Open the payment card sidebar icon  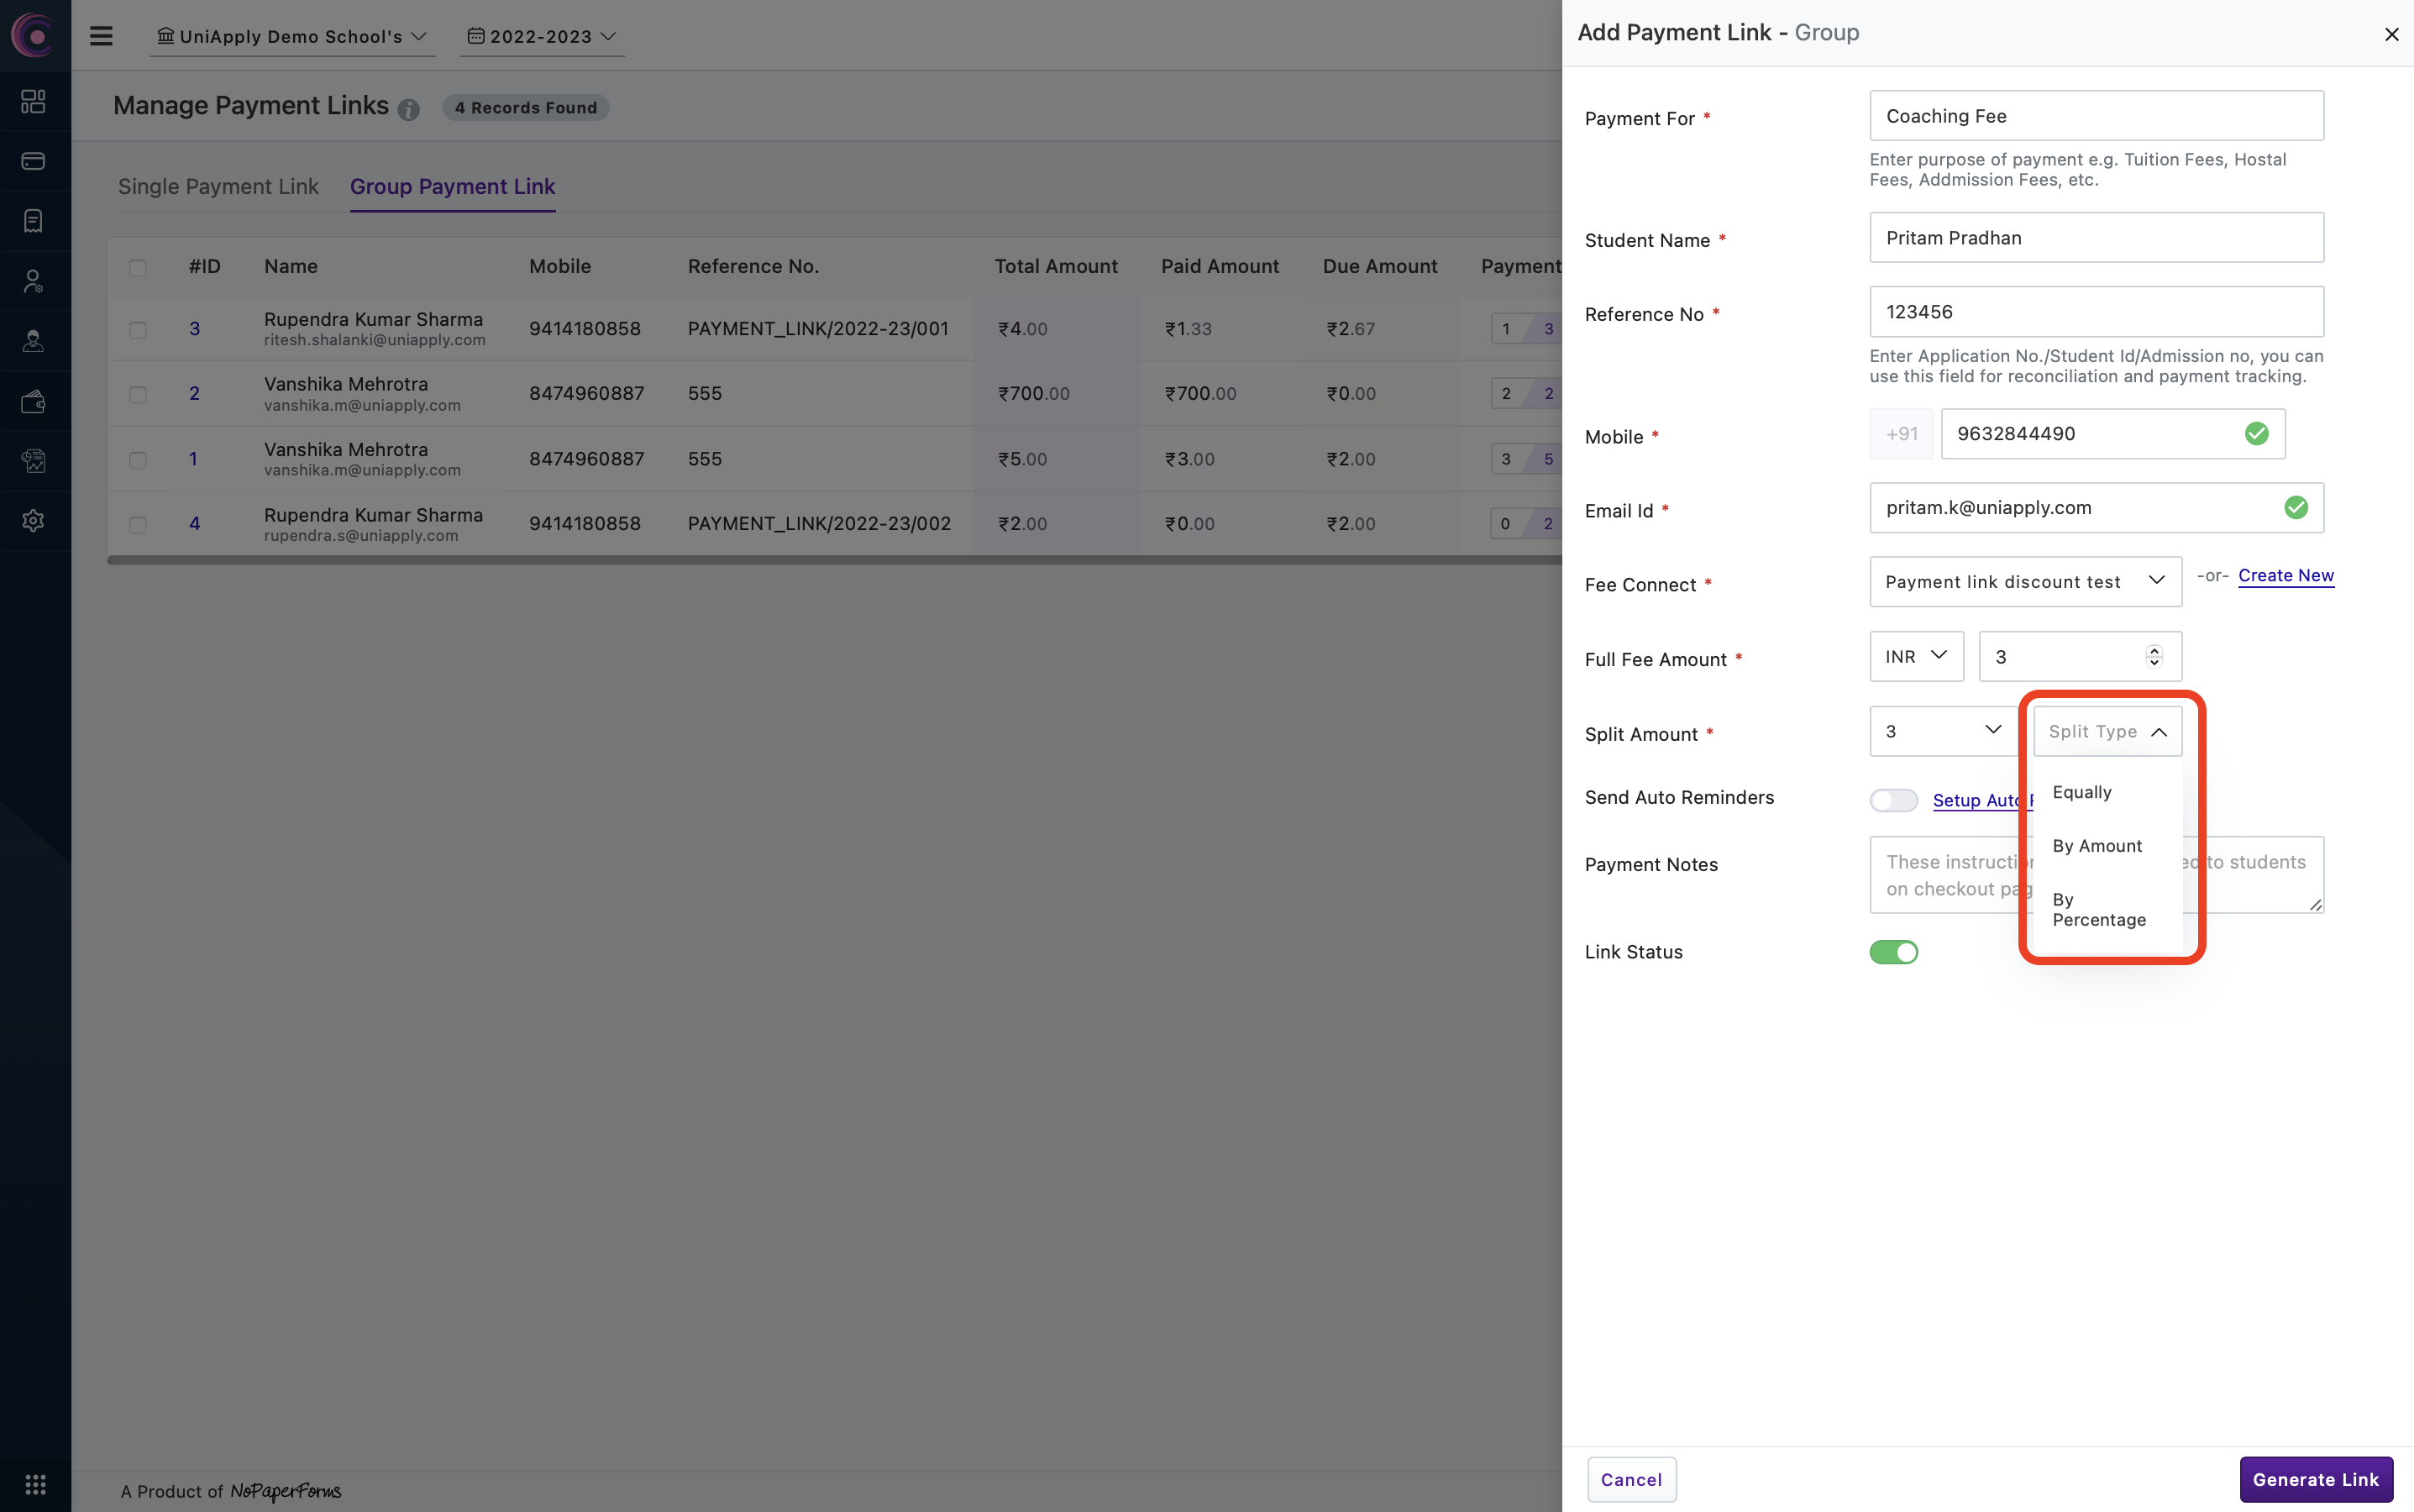[34, 161]
